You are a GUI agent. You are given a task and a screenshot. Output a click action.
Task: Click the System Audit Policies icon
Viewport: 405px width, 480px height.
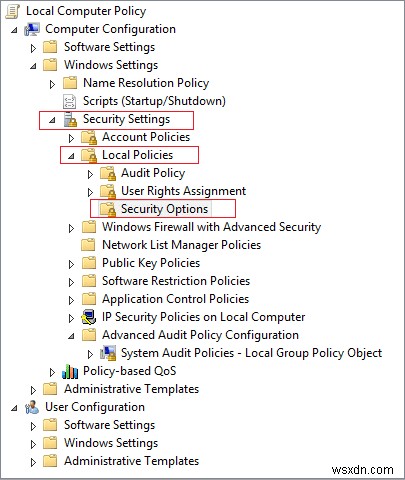coord(108,353)
